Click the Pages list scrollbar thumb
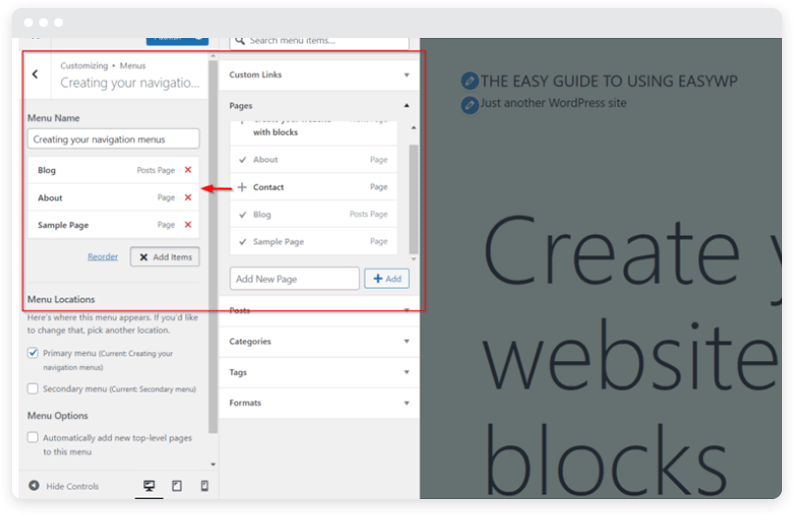Image resolution: width=794 pixels, height=515 pixels. tap(414, 199)
